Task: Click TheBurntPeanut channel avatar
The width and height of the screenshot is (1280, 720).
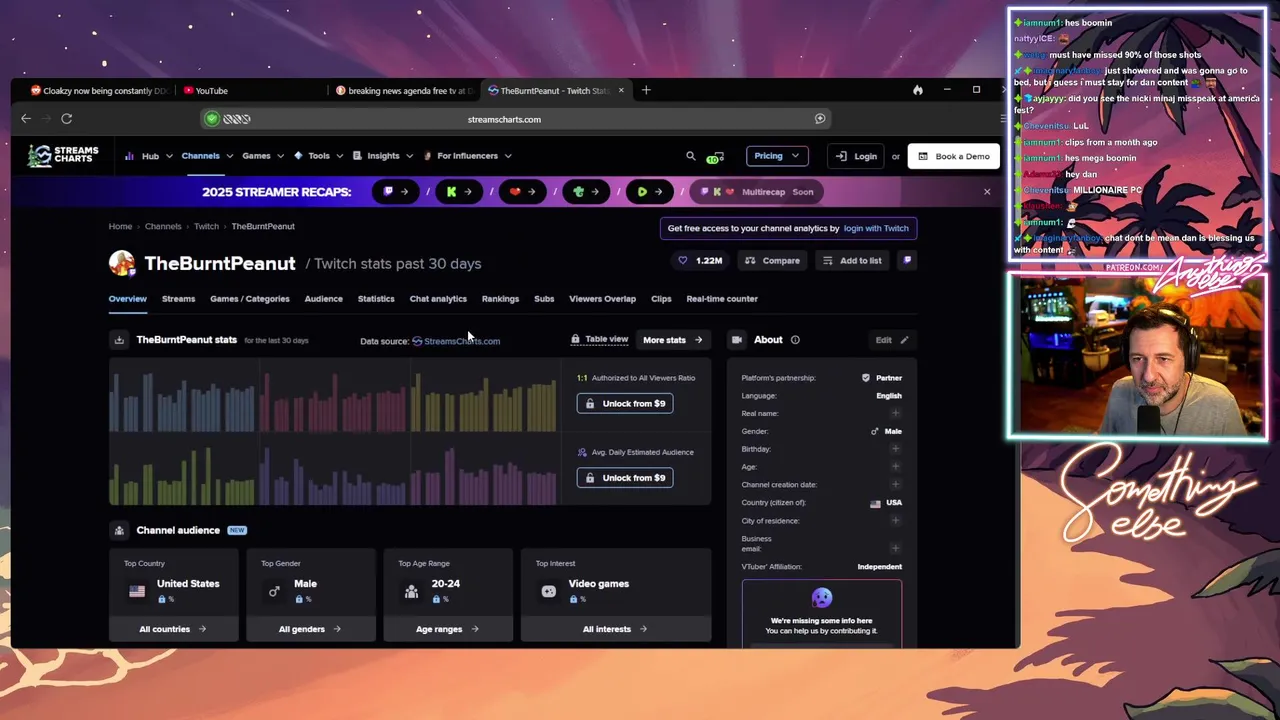Action: (122, 263)
